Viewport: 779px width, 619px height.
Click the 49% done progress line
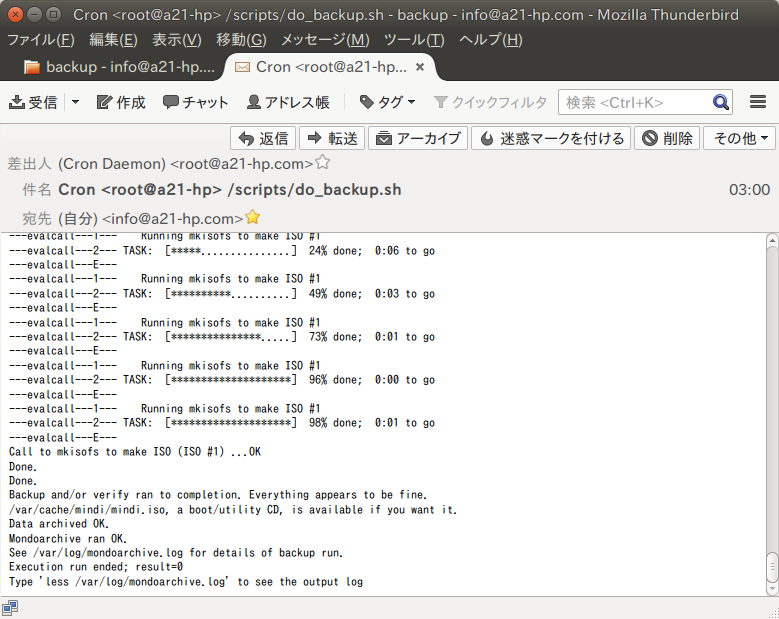(x=222, y=294)
